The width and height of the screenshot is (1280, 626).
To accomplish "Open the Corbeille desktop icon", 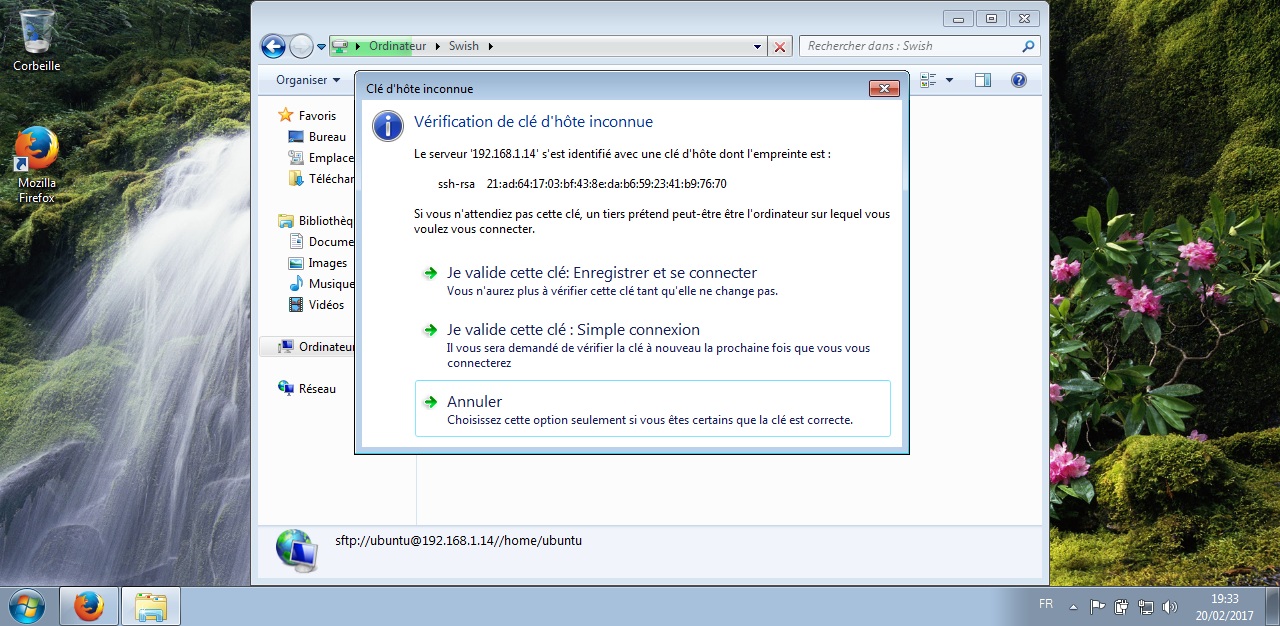I will (37, 40).
